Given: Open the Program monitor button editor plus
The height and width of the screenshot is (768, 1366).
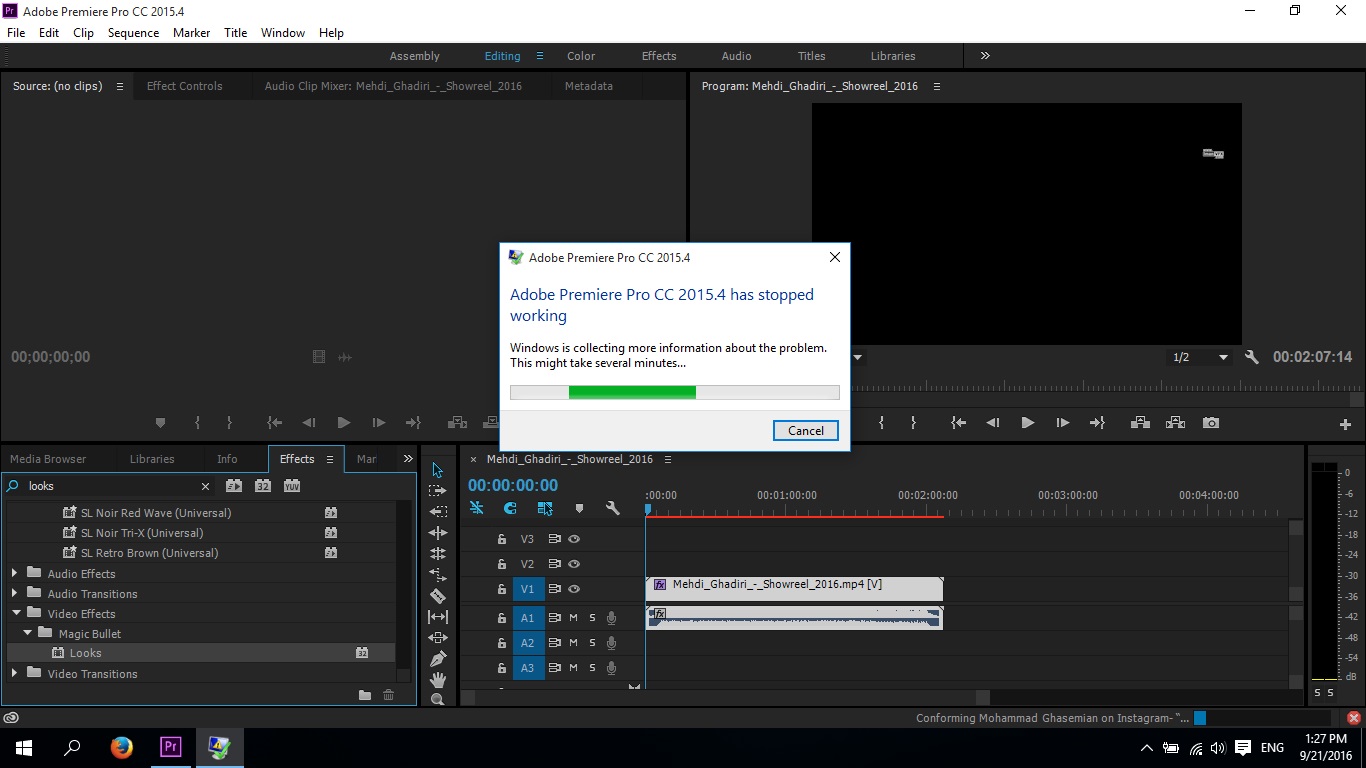Looking at the screenshot, I should coord(1345,424).
